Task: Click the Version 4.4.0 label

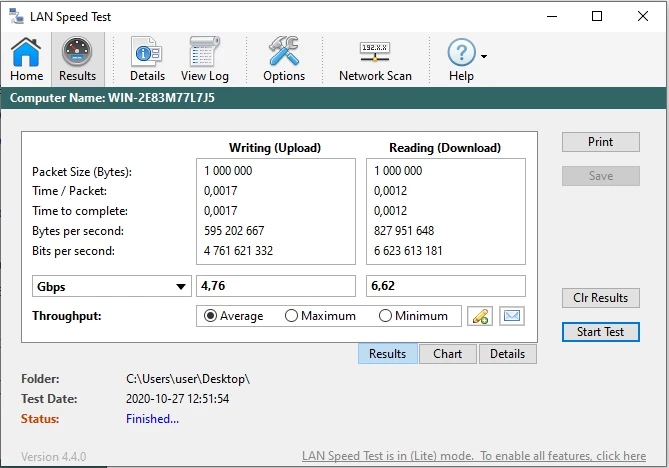Action: coord(54,457)
